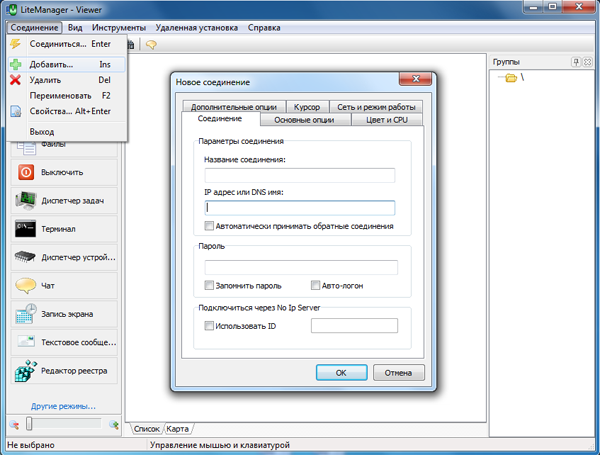Click the Properties document icon in menu
Image resolution: width=600 pixels, height=455 pixels.
(x=16, y=111)
